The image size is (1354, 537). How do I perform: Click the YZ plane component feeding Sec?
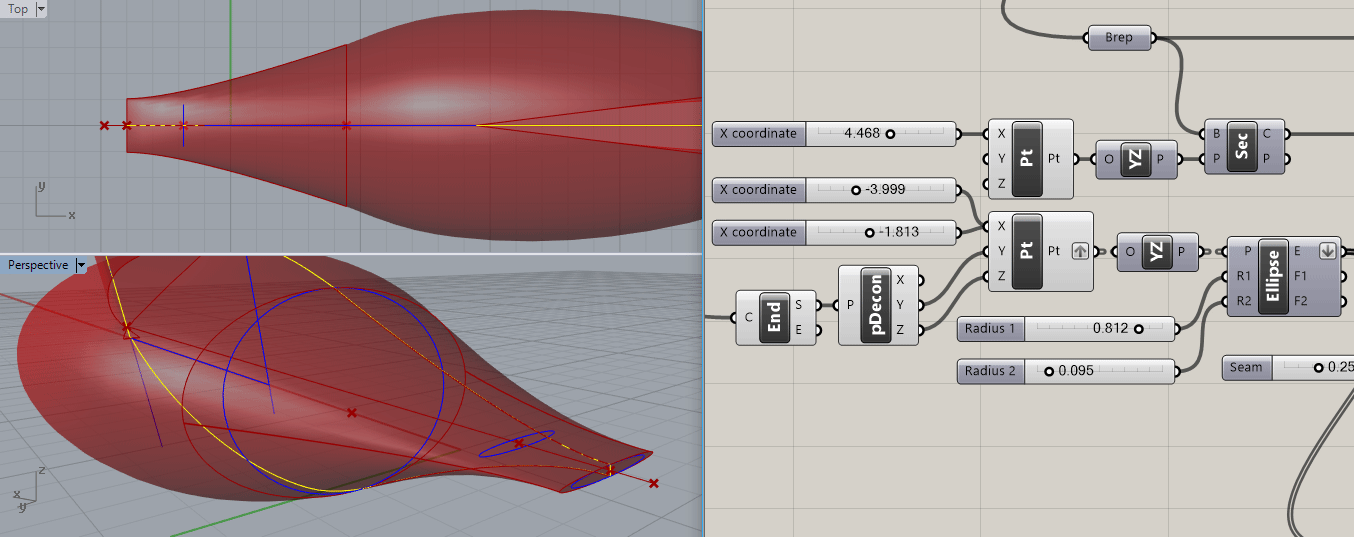[1135, 159]
